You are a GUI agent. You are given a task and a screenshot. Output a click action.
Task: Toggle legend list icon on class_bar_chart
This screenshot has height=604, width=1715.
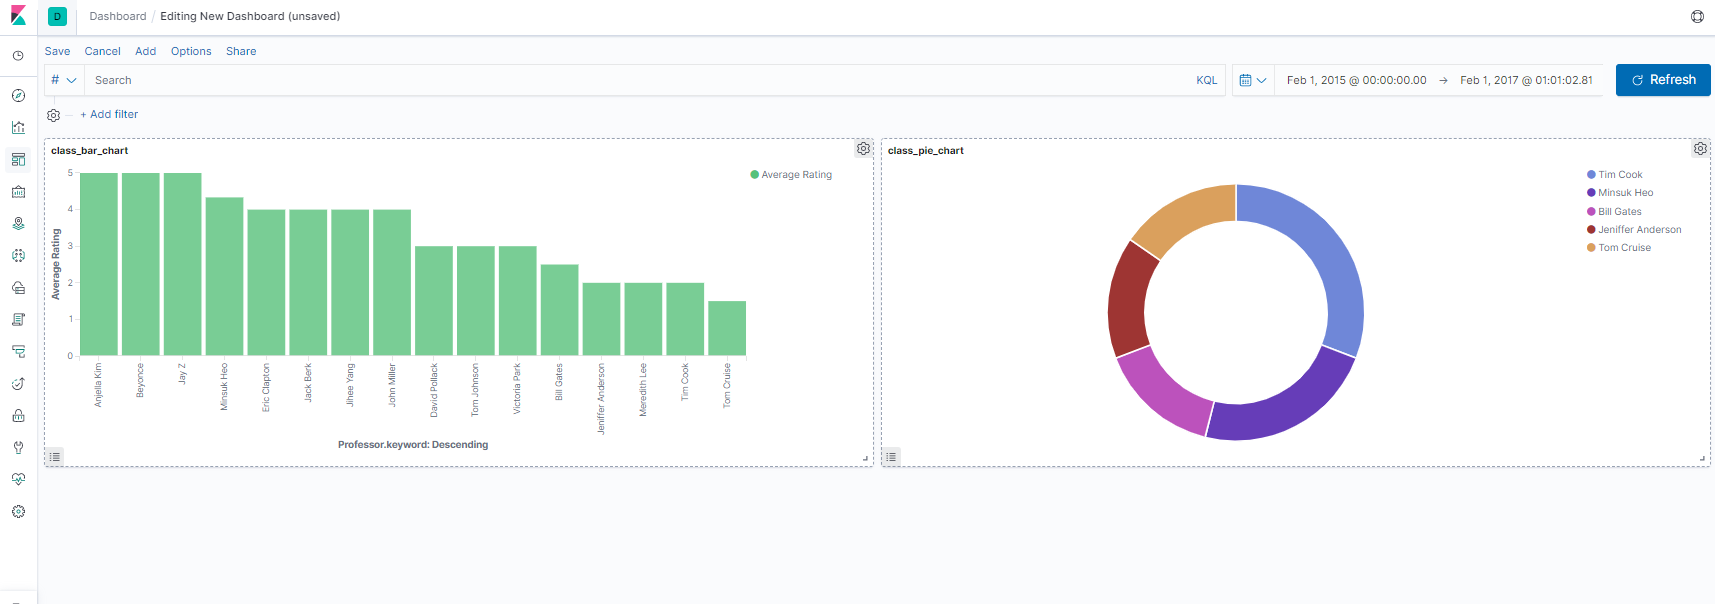pos(55,457)
